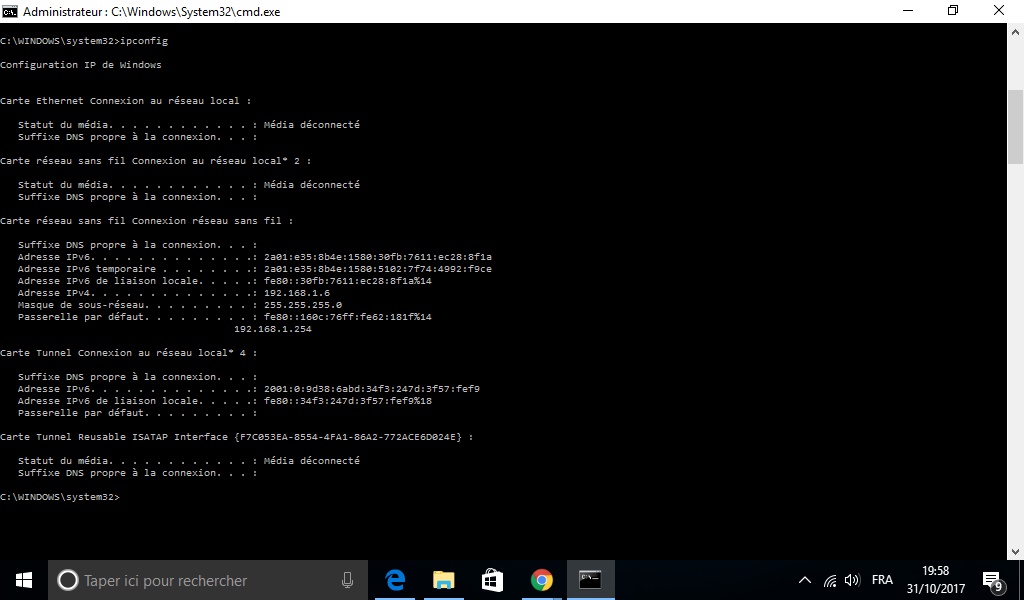This screenshot has height=600, width=1024.
Task: Launch Google Chrome from the taskbar
Action: [541, 580]
